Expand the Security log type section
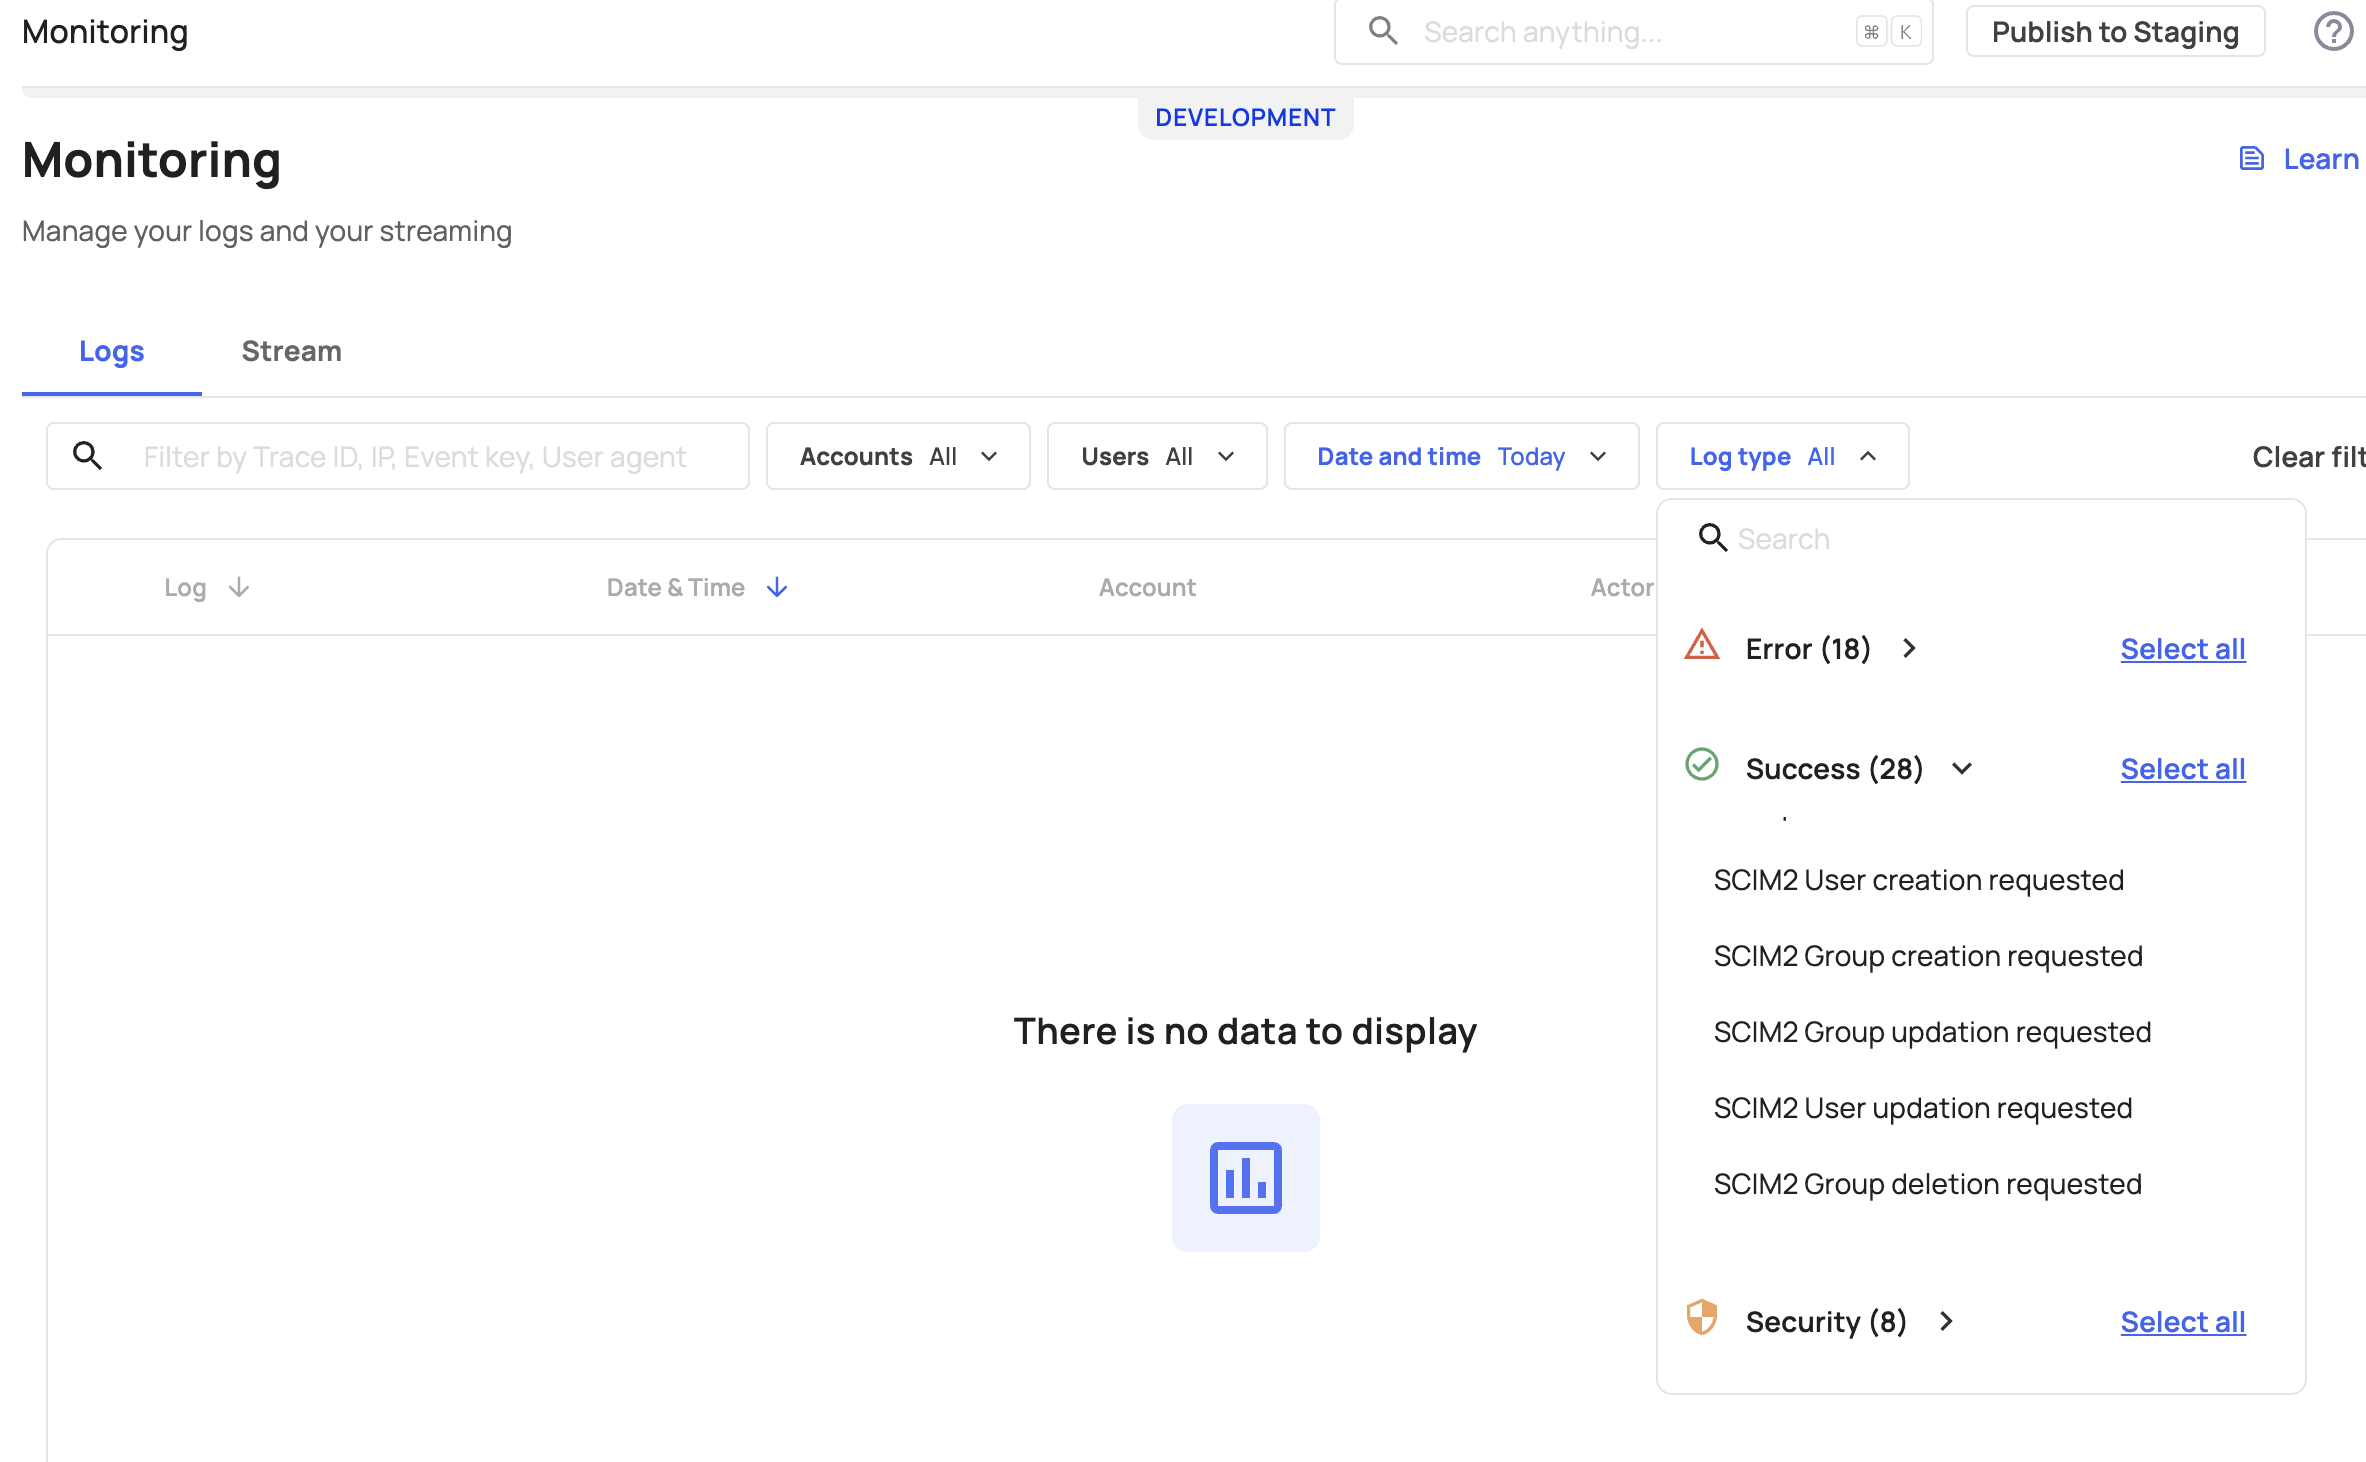 (1949, 1320)
